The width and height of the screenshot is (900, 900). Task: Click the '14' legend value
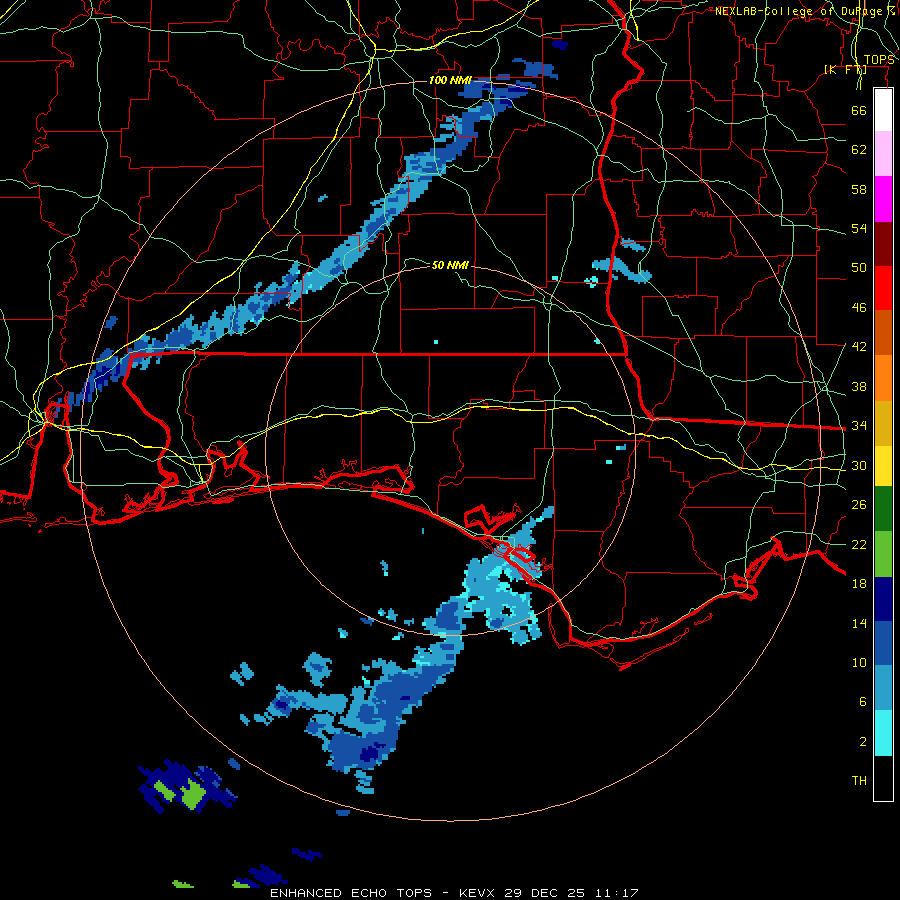(859, 623)
